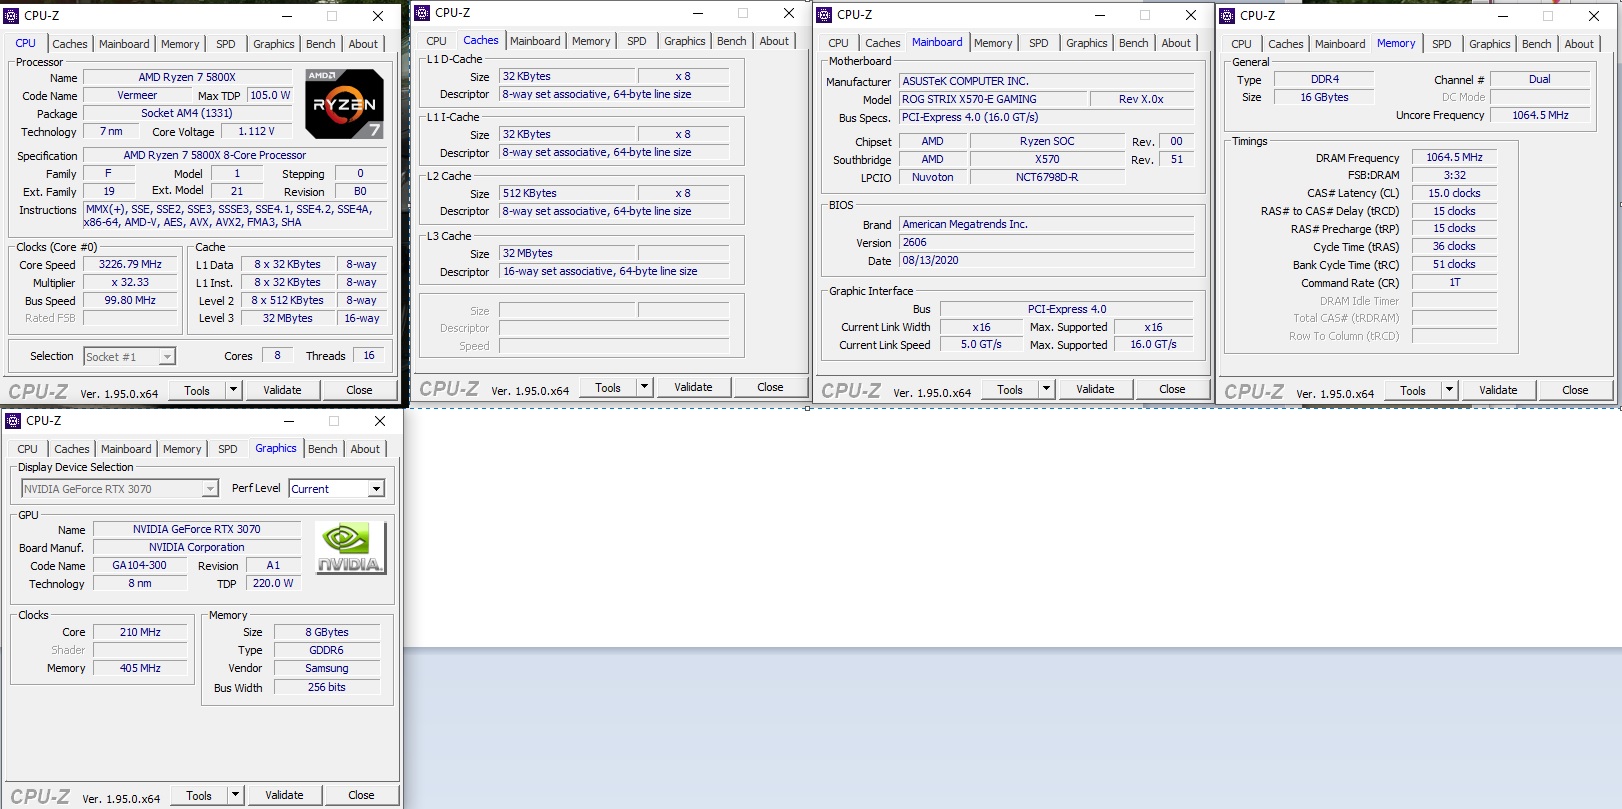This screenshot has height=809, width=1622.
Task: Open the Tools dropdown arrow in the Memory window
Action: 1450,390
